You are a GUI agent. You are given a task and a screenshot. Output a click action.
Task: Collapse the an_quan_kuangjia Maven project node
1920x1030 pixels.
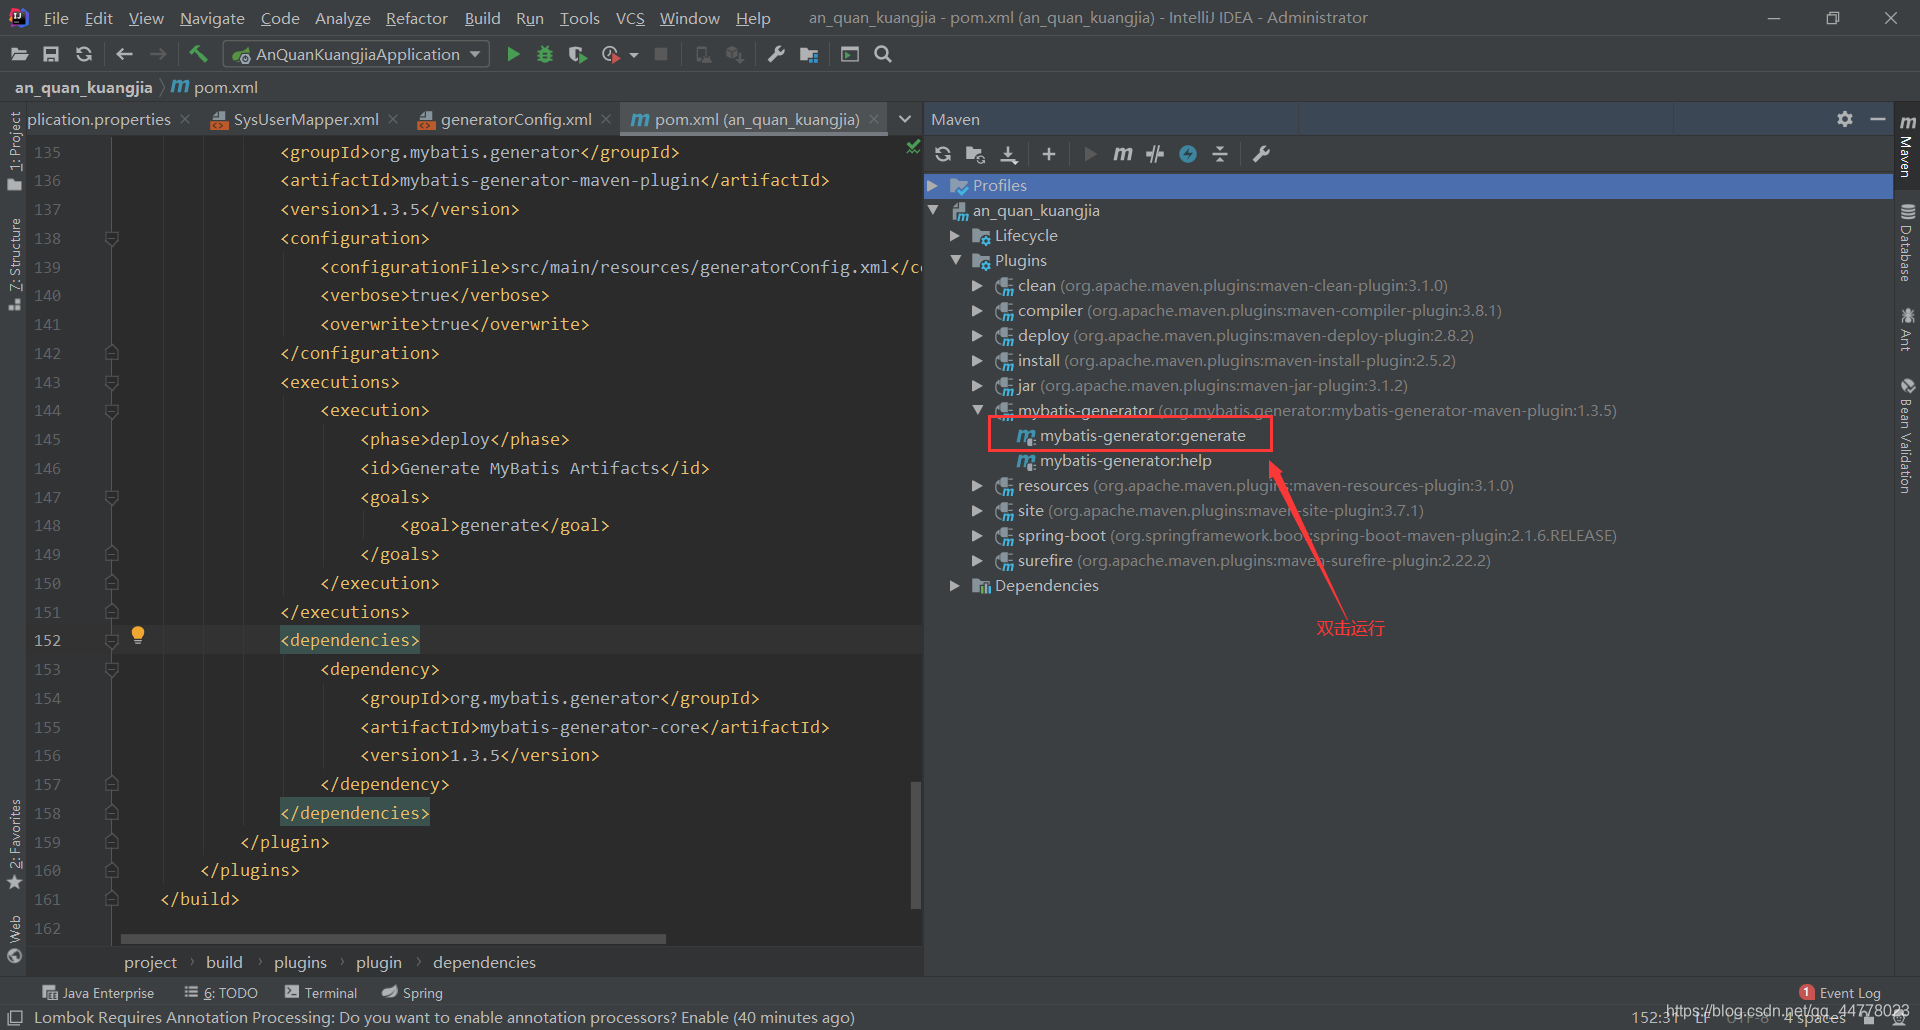(933, 211)
